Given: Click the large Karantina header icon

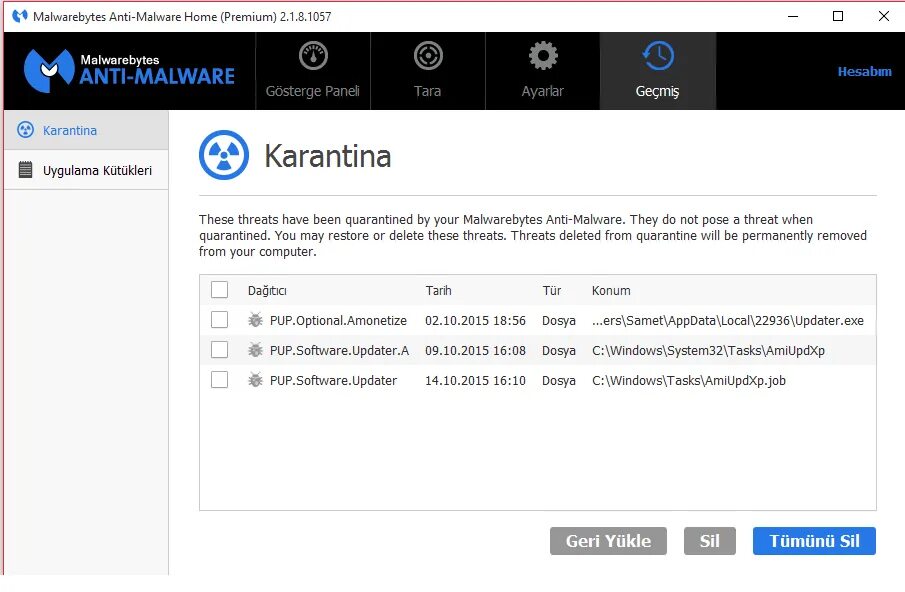Looking at the screenshot, I should (x=224, y=155).
